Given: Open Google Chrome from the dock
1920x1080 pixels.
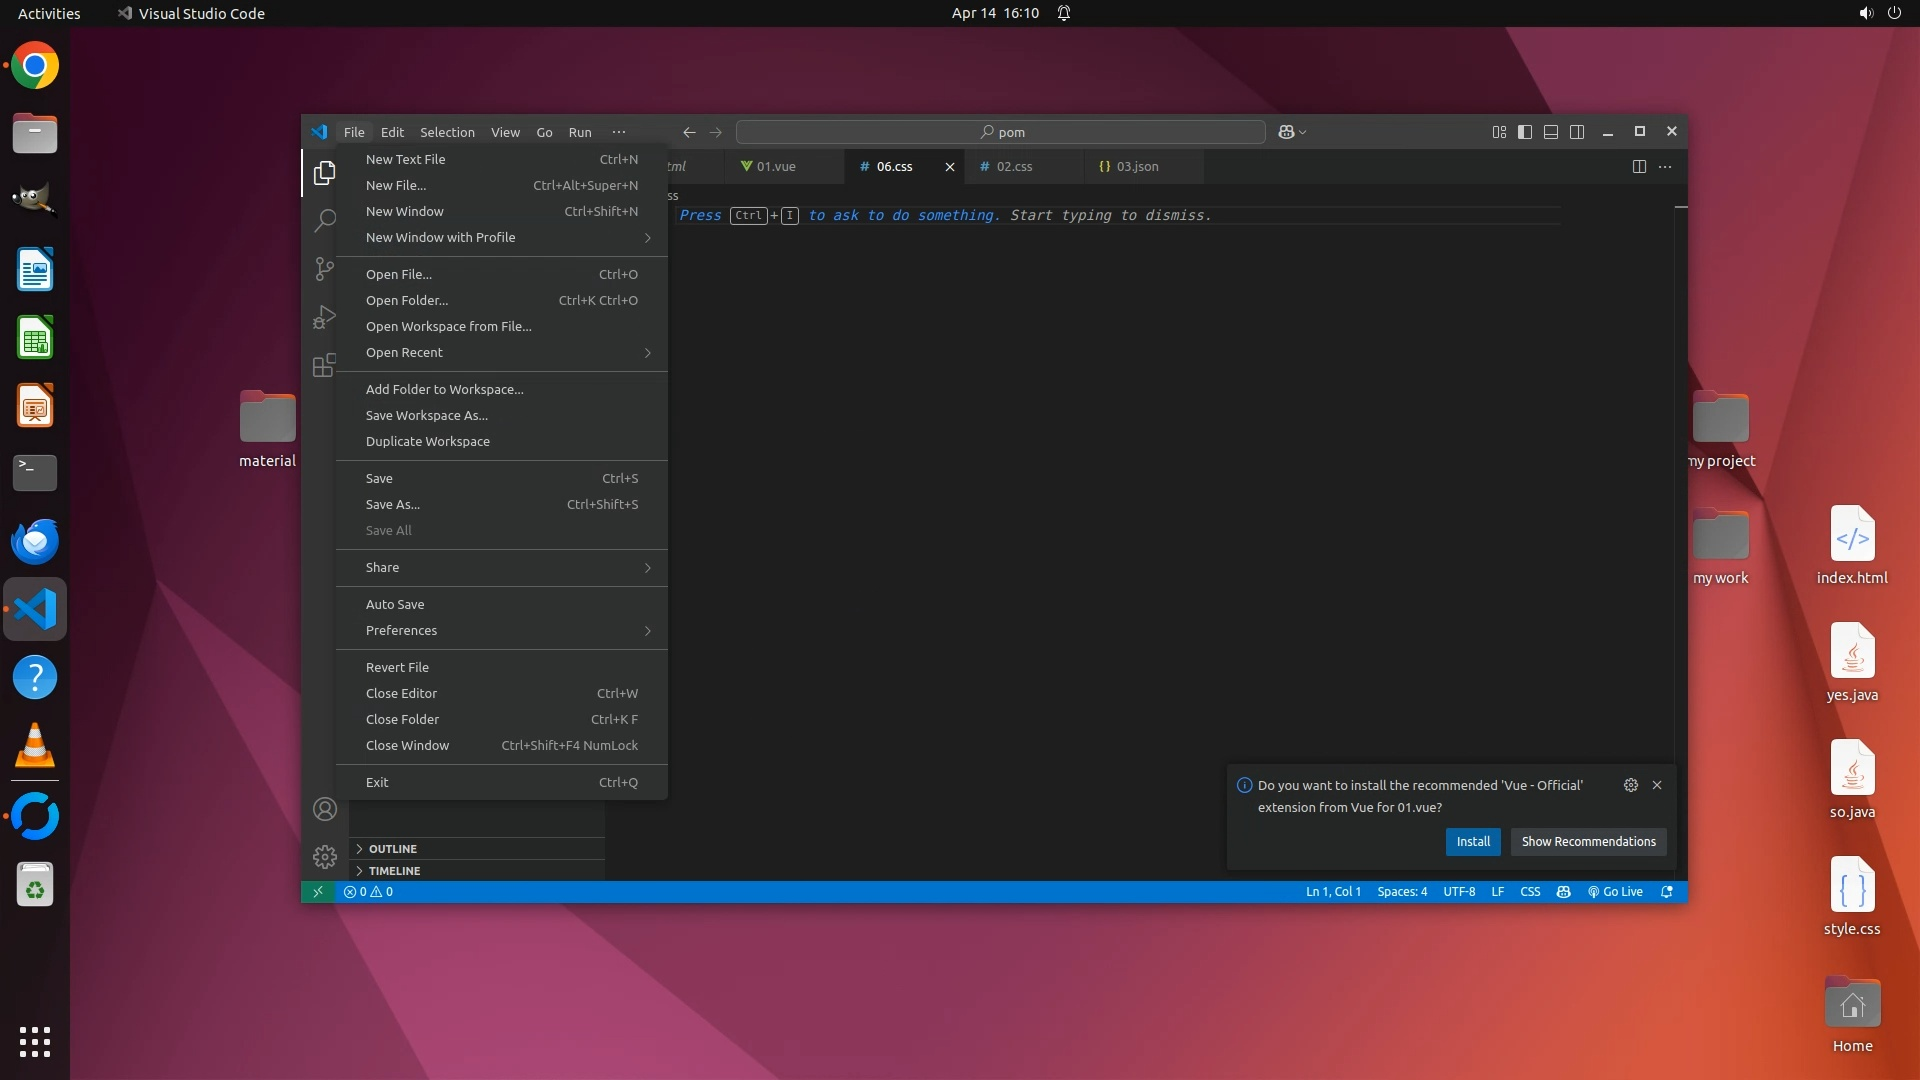Looking at the screenshot, I should [x=35, y=66].
